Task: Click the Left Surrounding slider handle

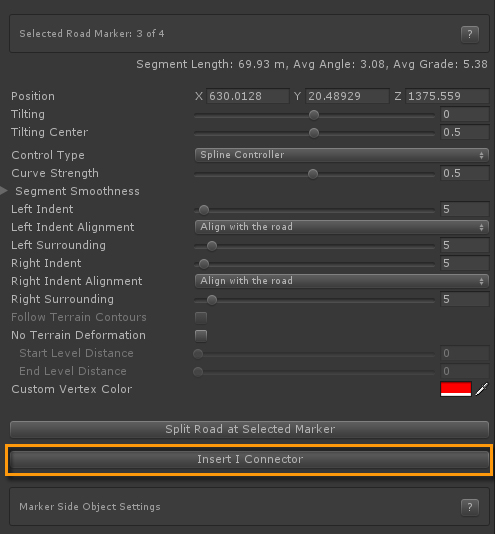Action: (212, 246)
